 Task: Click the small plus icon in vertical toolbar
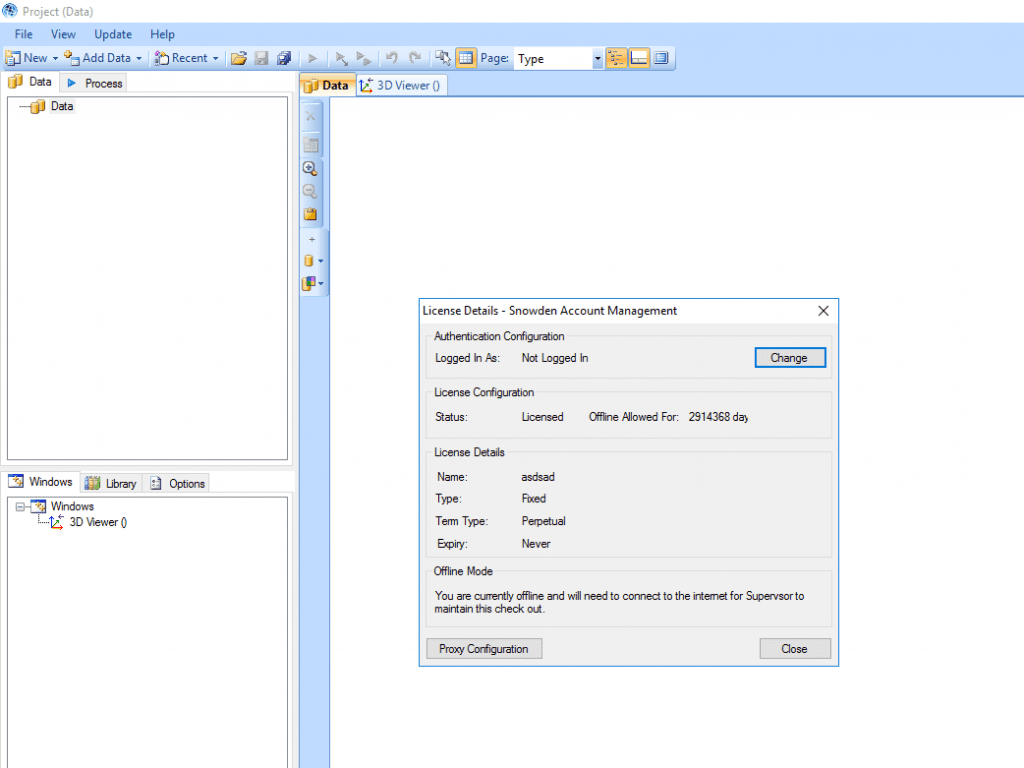tap(311, 239)
